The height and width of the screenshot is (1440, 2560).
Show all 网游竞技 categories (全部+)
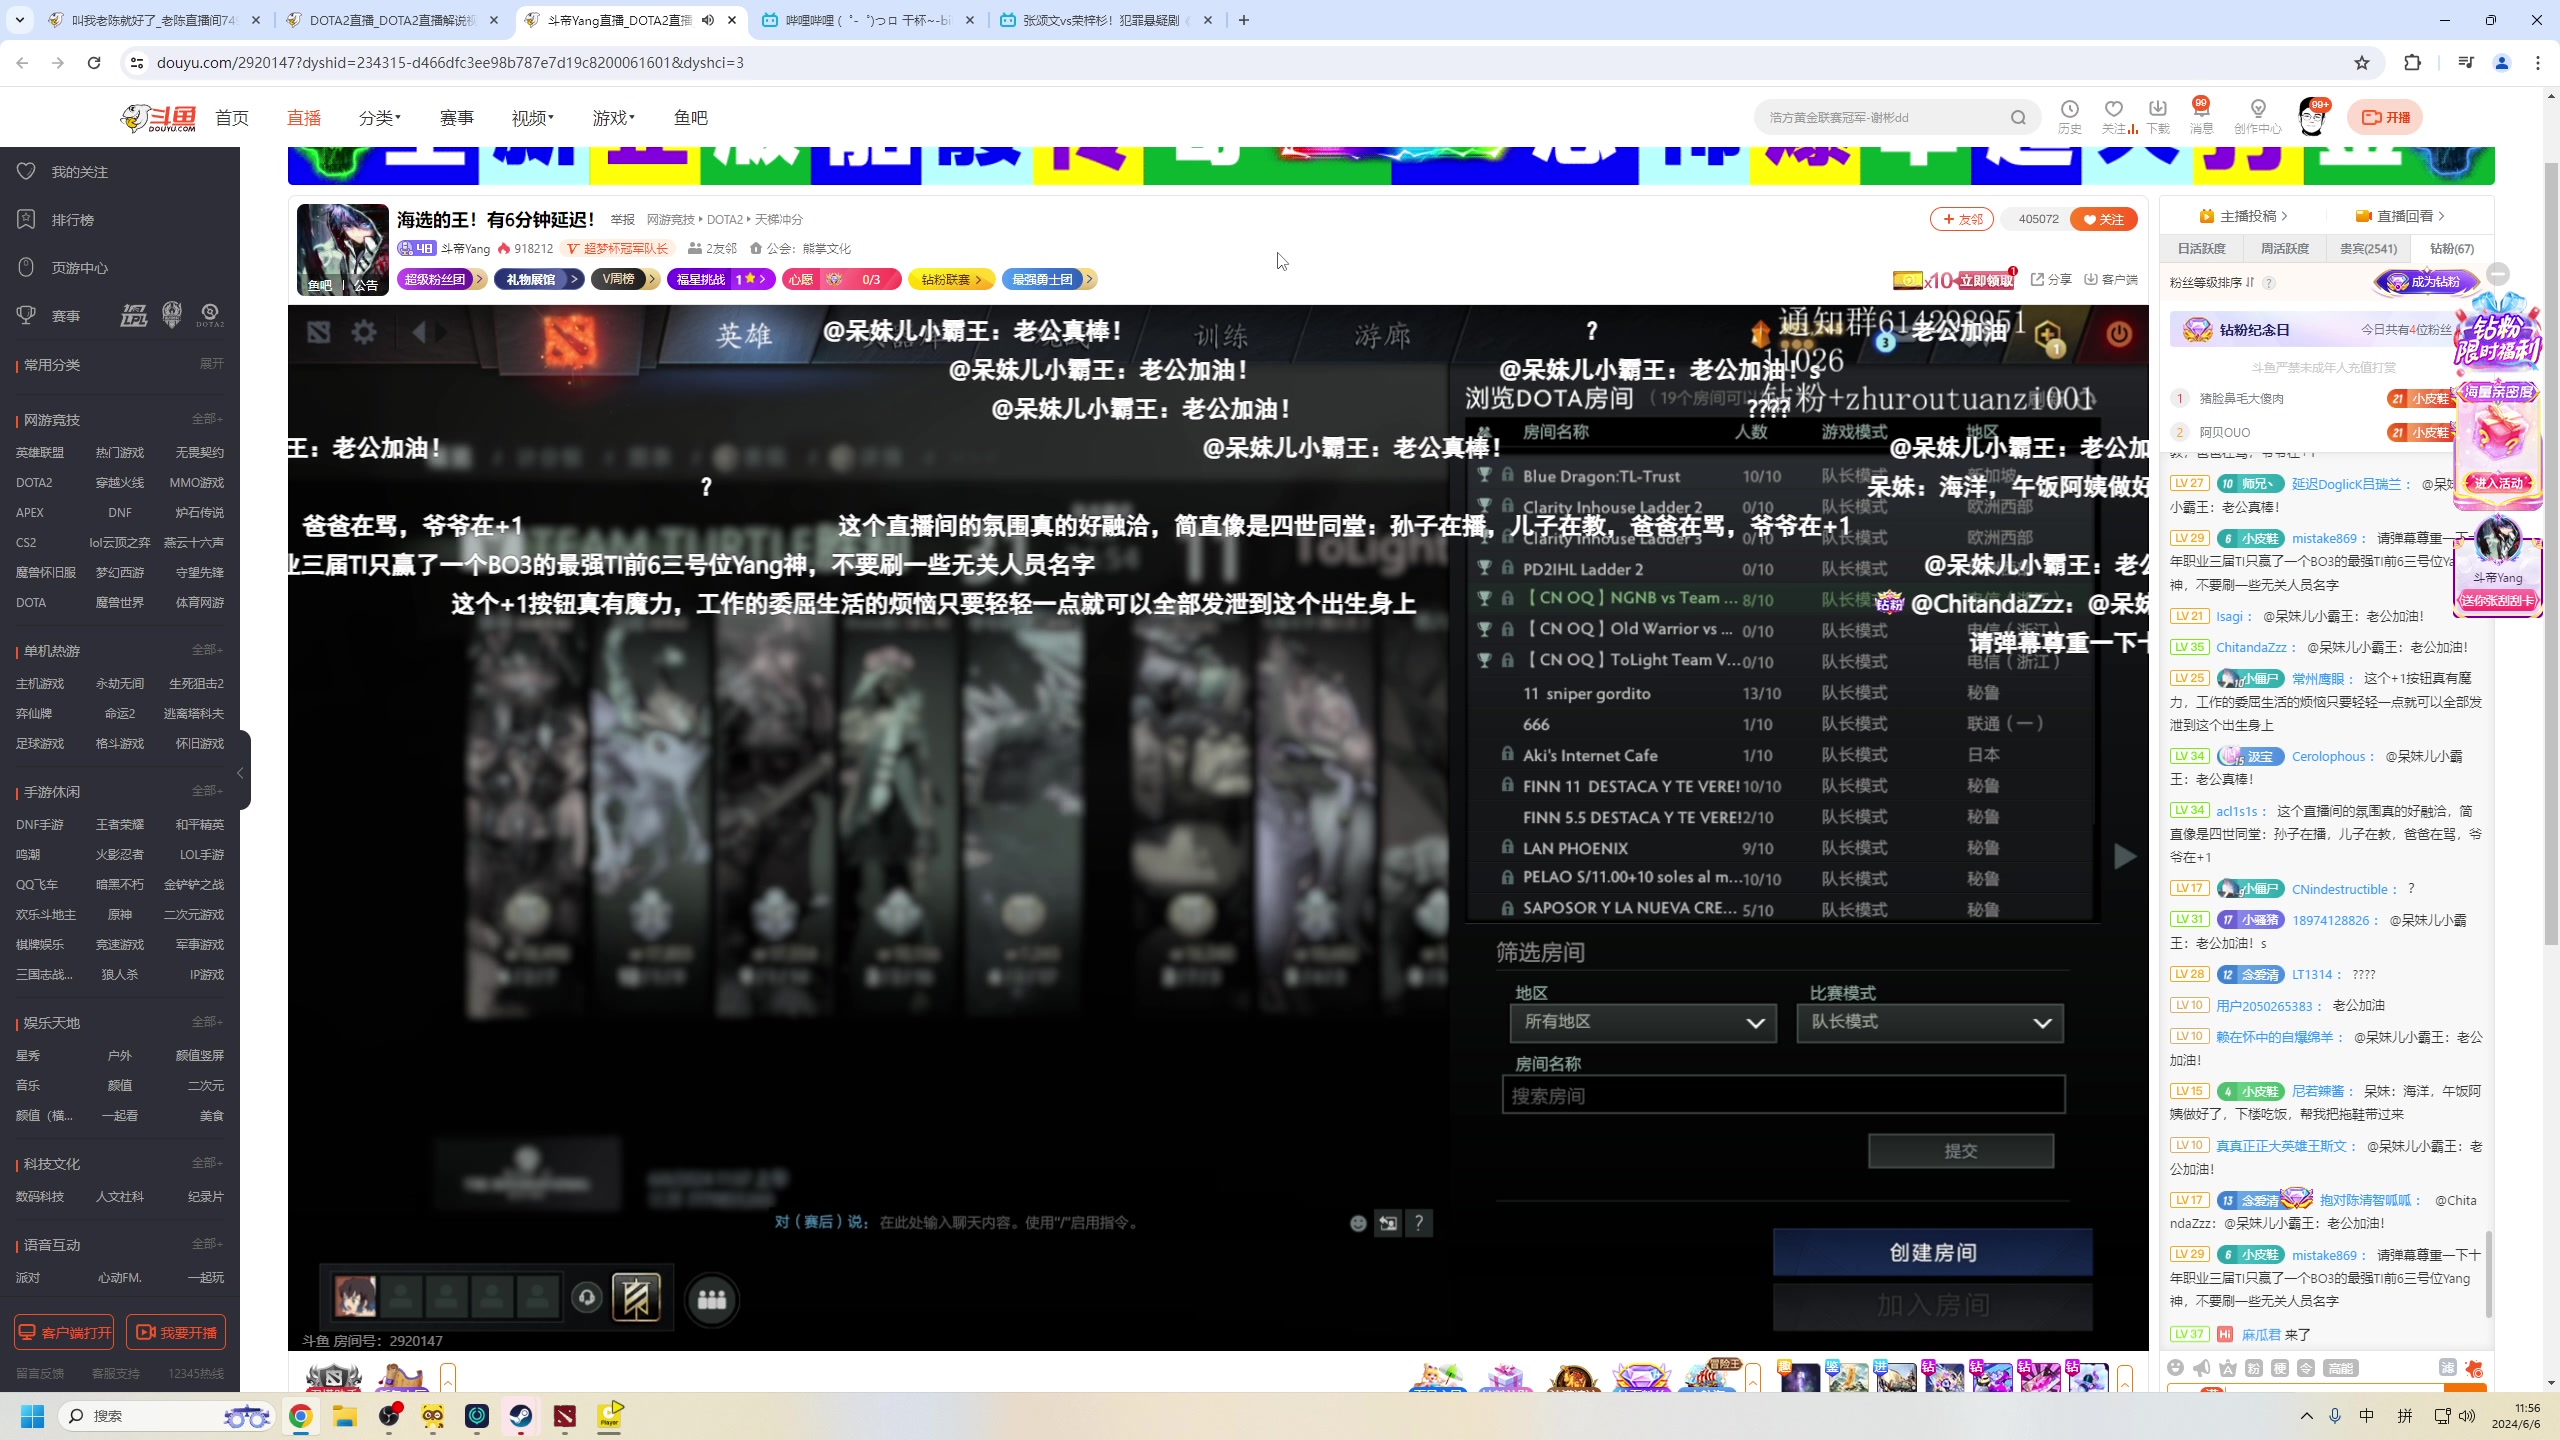pos(207,419)
